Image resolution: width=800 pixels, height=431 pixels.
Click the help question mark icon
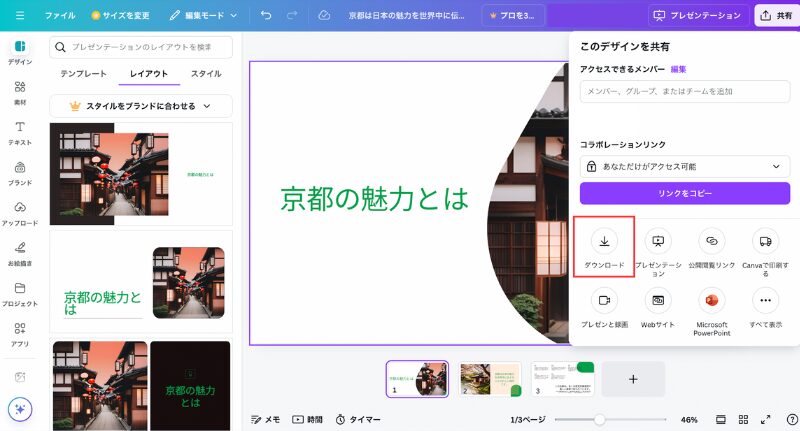tap(792, 419)
